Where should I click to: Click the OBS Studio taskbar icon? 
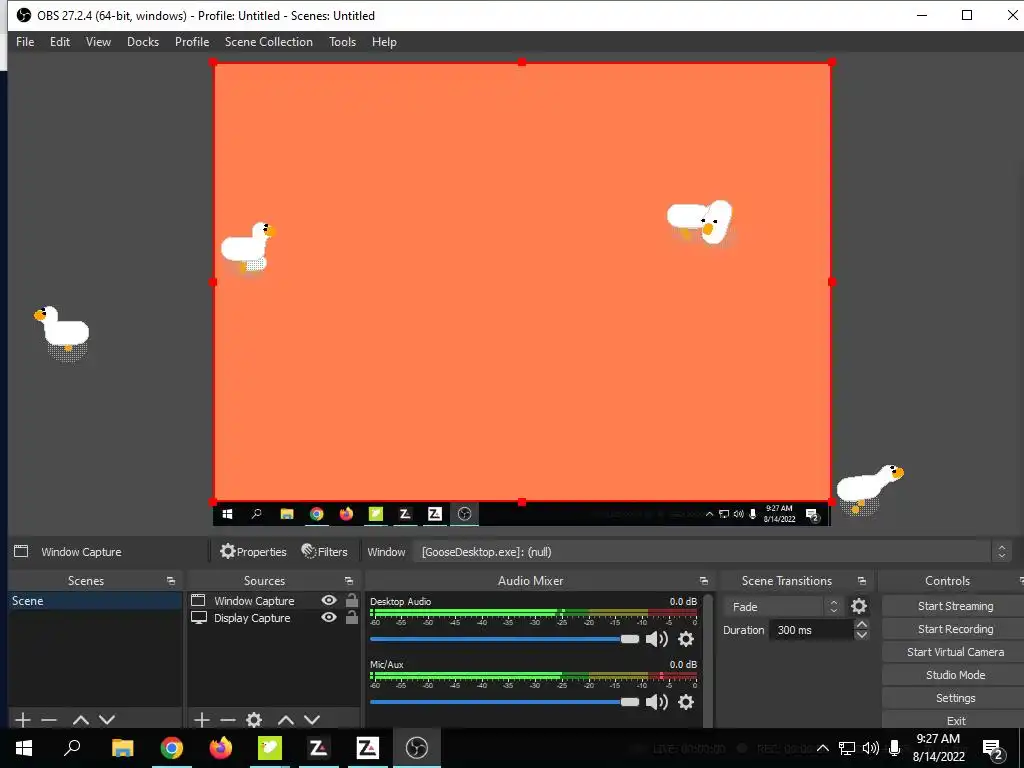click(x=417, y=748)
